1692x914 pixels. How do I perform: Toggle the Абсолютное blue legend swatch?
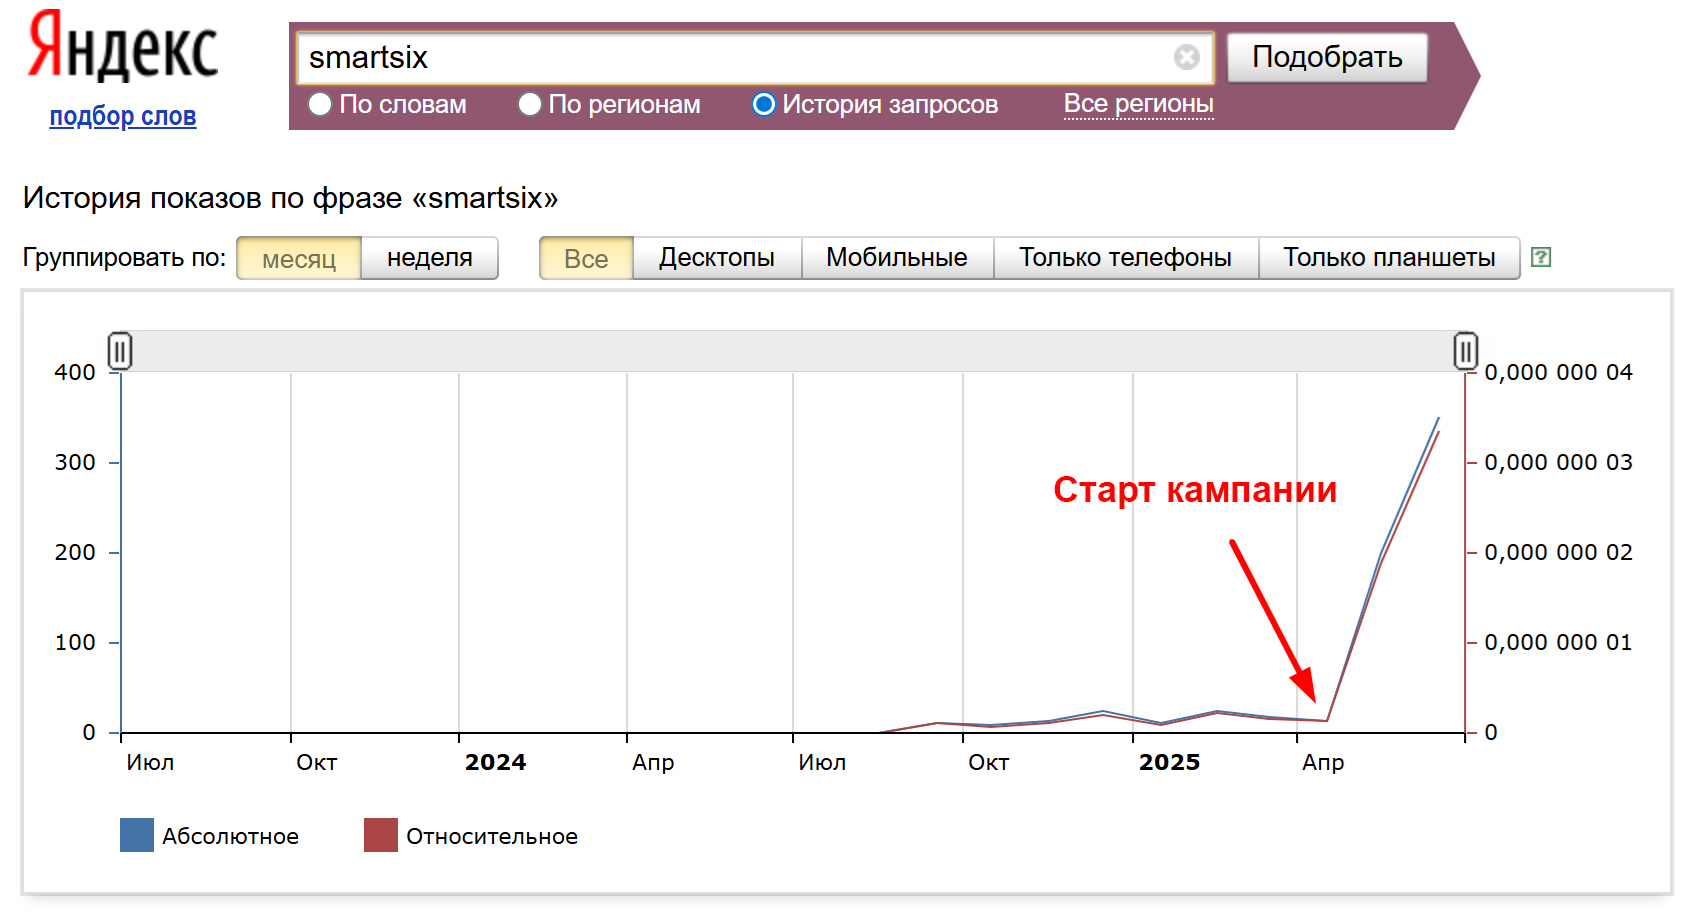137,835
